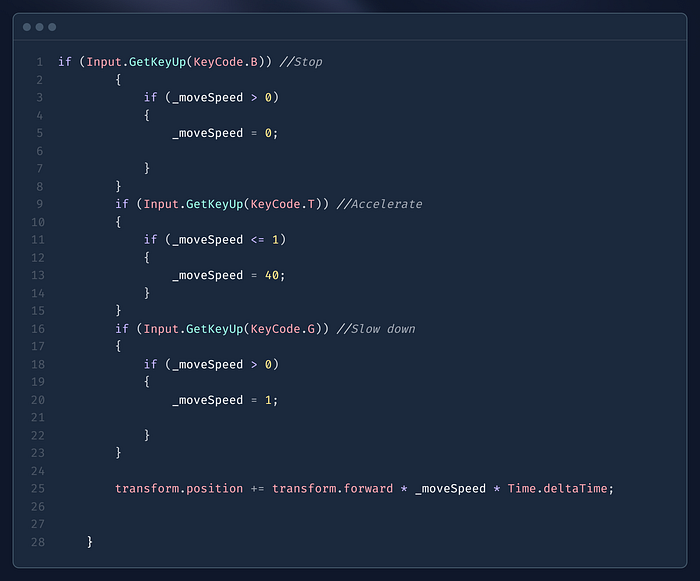Click 'if (_moveSpeed > 0)' on line 3
The height and width of the screenshot is (581, 700).
pos(211,97)
